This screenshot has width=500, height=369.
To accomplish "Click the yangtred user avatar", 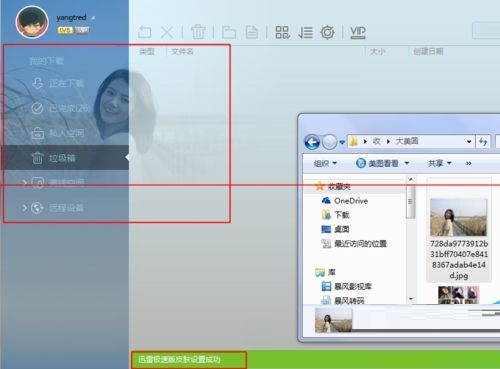I will coord(32,22).
